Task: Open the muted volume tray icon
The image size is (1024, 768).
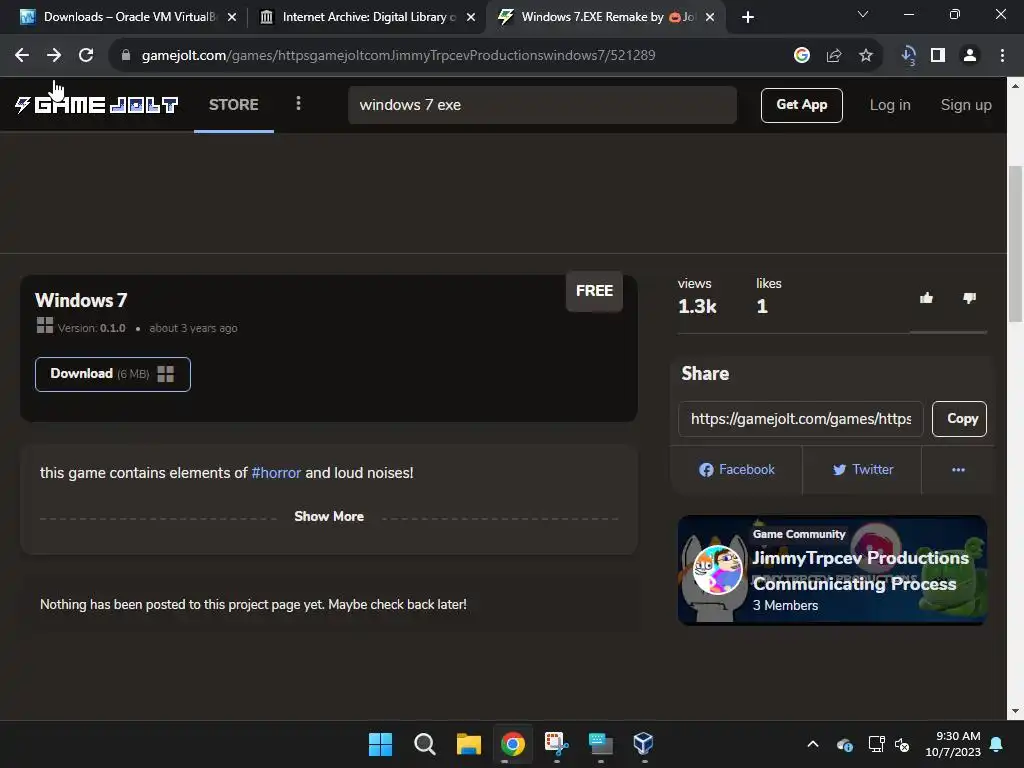Action: pyautogui.click(x=902, y=744)
